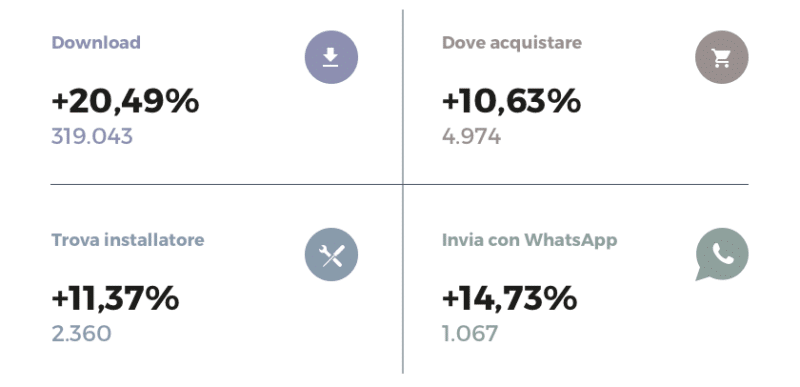The image size is (800, 387).
Task: Click the percent sign in +20,49%
Action: tap(183, 101)
